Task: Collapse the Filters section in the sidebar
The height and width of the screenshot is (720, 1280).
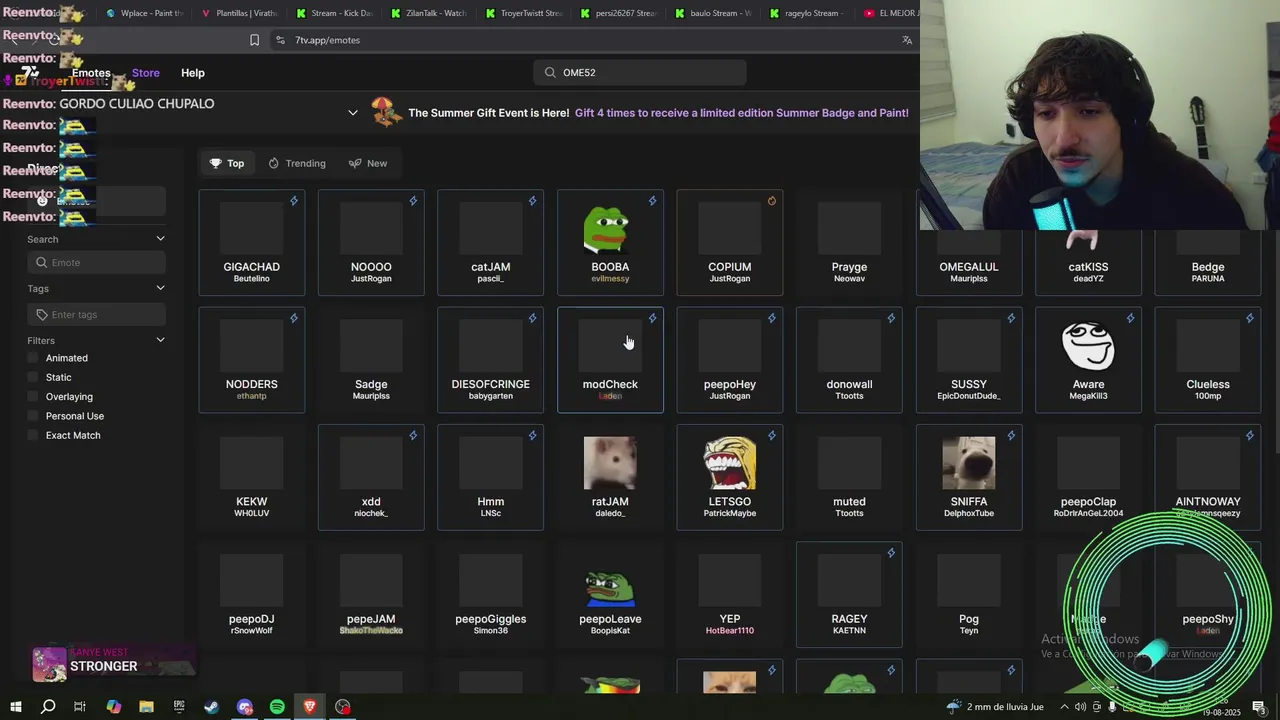Action: (160, 341)
